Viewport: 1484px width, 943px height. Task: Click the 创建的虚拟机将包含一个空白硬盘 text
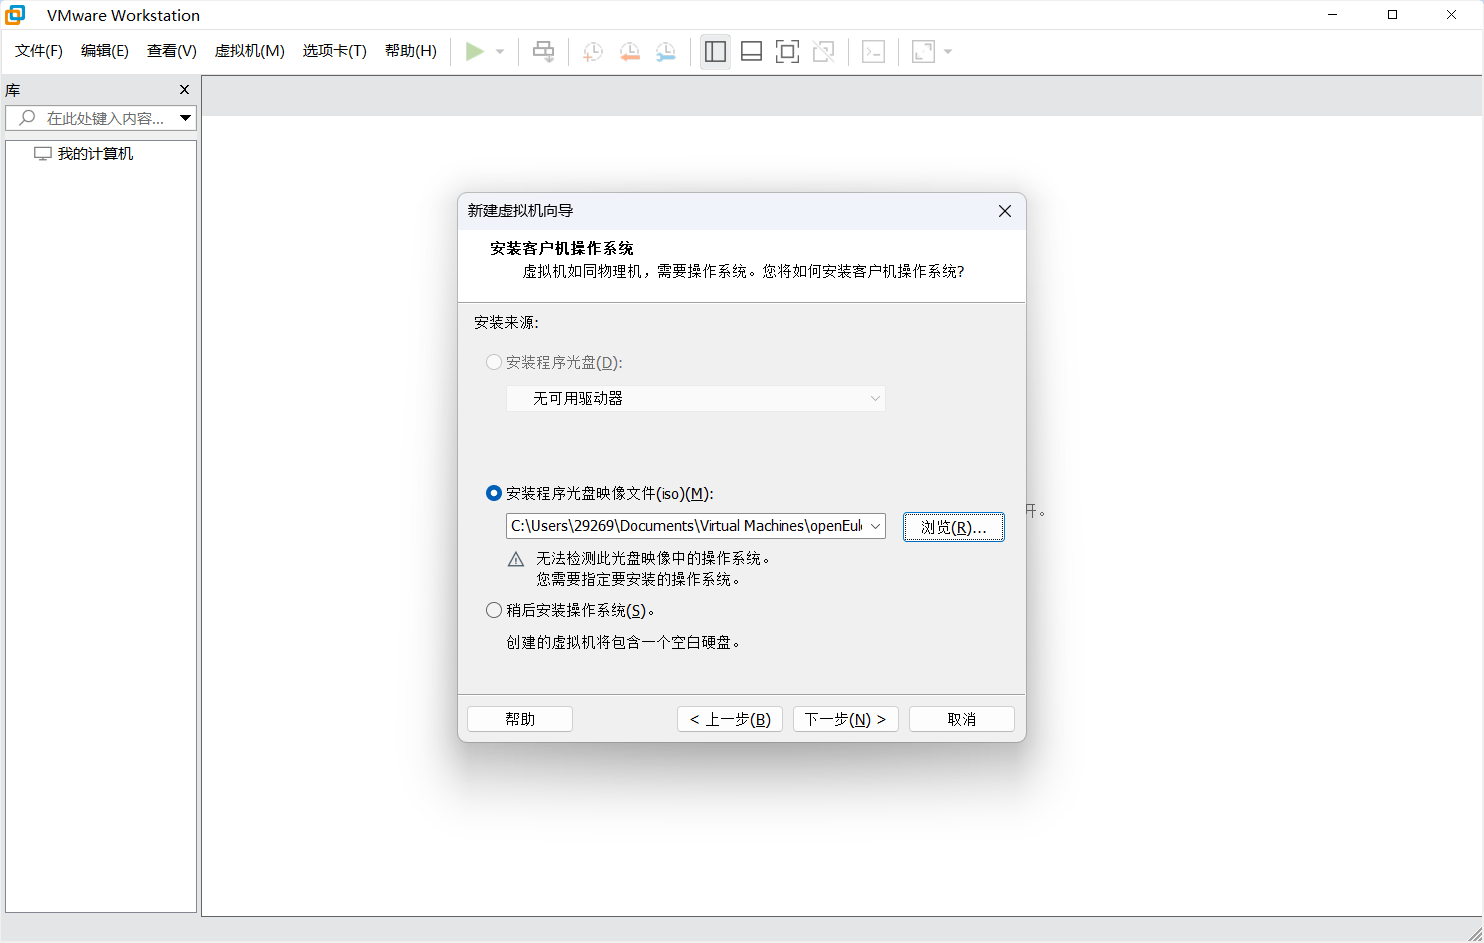[x=623, y=642]
